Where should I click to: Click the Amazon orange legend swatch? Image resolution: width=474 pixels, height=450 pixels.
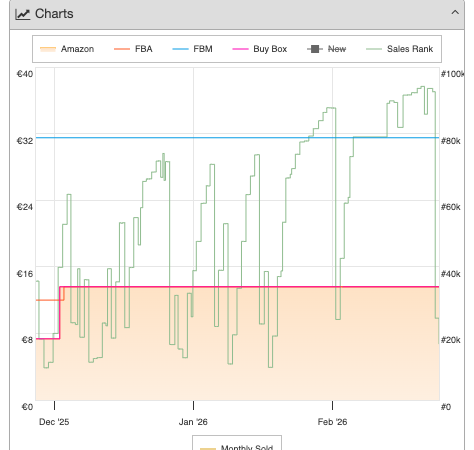(48, 49)
